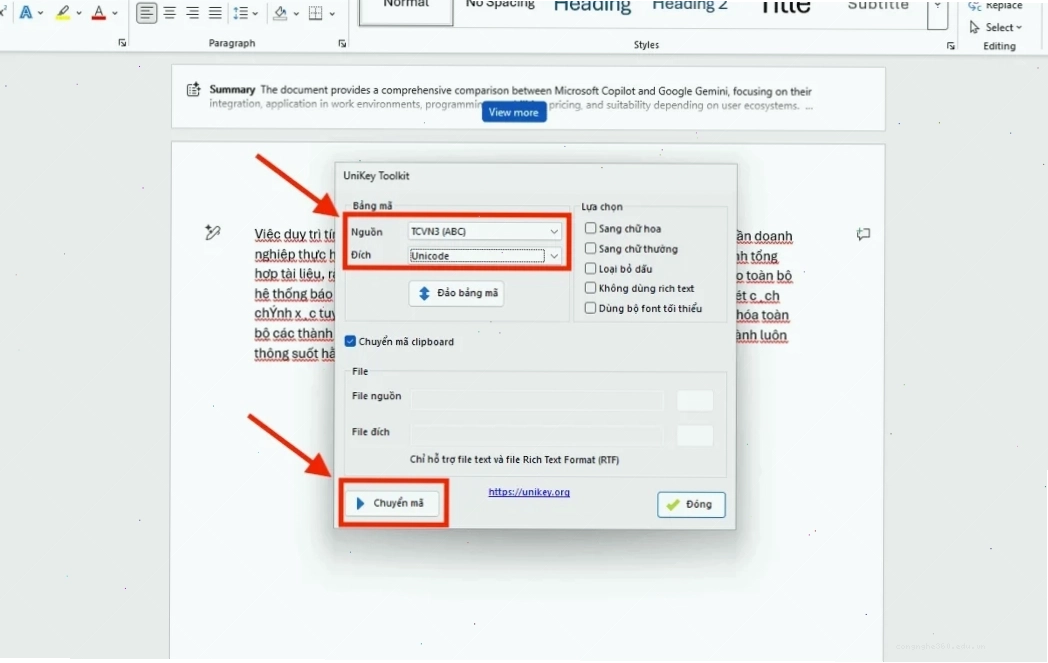Apply the Title style
The image size is (1048, 663).
tap(785, 7)
